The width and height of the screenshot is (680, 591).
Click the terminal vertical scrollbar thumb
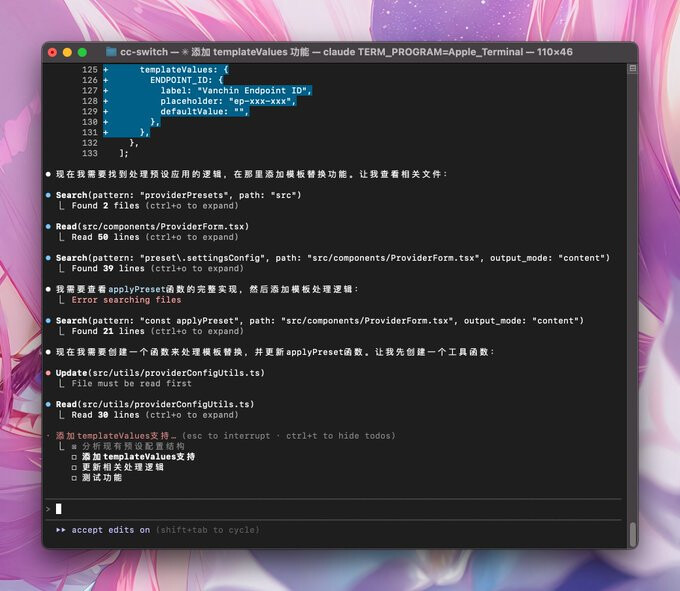click(x=633, y=534)
